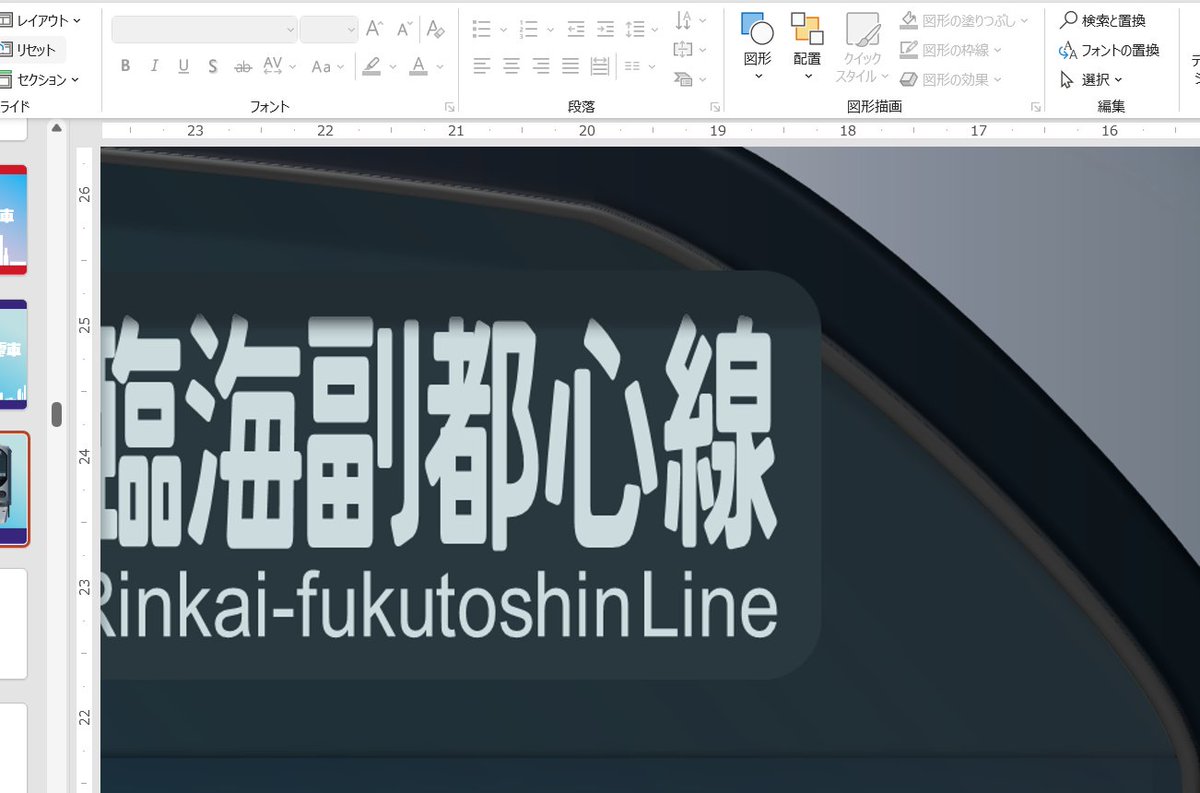Align text left
1200x793 pixels.
(x=482, y=67)
